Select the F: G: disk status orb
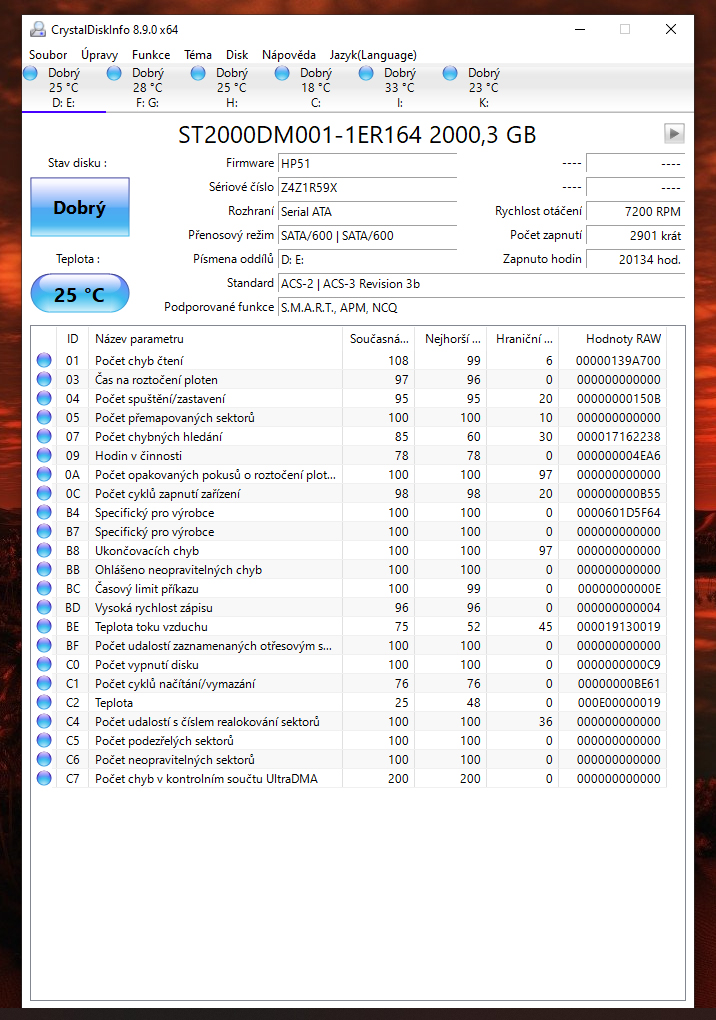Viewport: 716px width, 1020px height. point(114,73)
